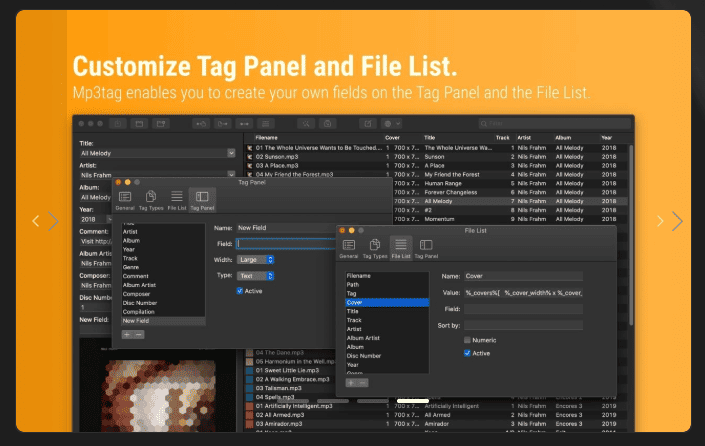
Task: Expand the Title field dropdown arrow
Action: tap(231, 153)
